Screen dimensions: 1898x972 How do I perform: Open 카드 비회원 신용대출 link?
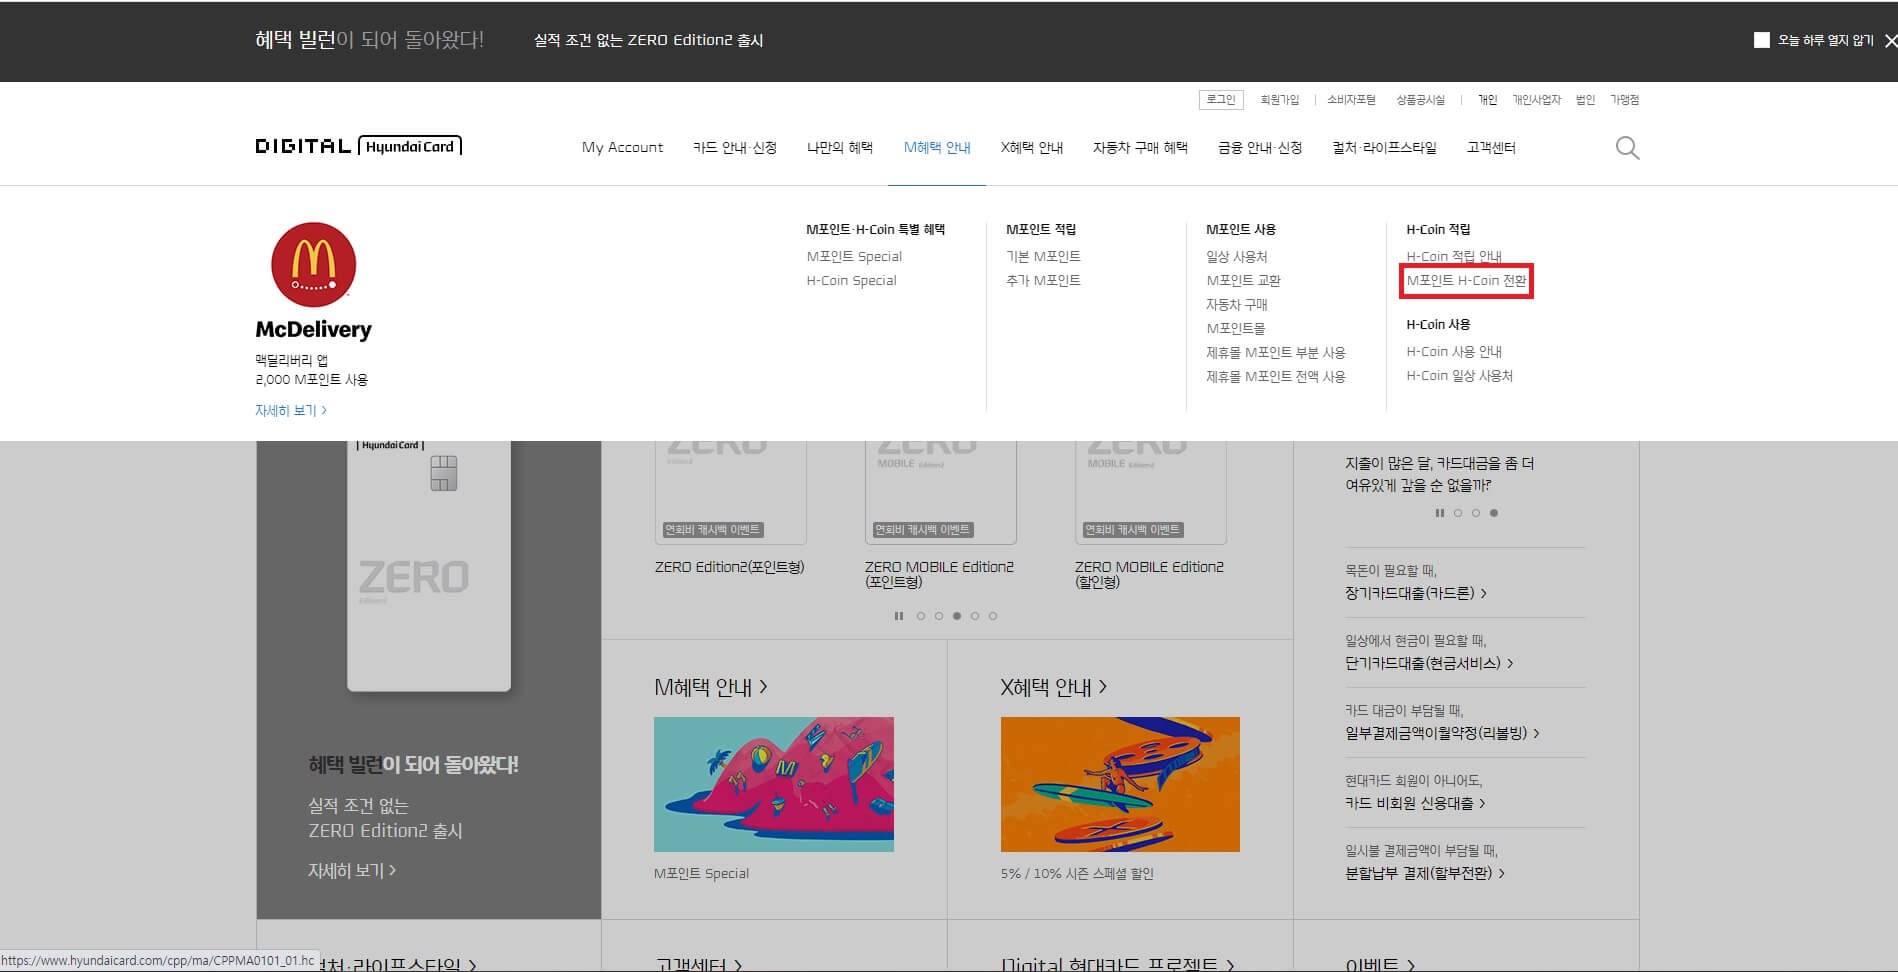click(1416, 803)
